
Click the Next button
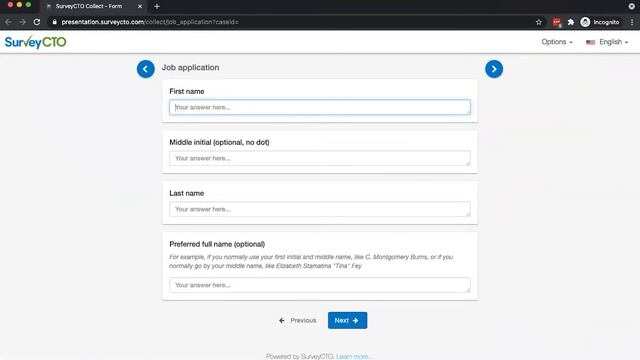[x=347, y=320]
